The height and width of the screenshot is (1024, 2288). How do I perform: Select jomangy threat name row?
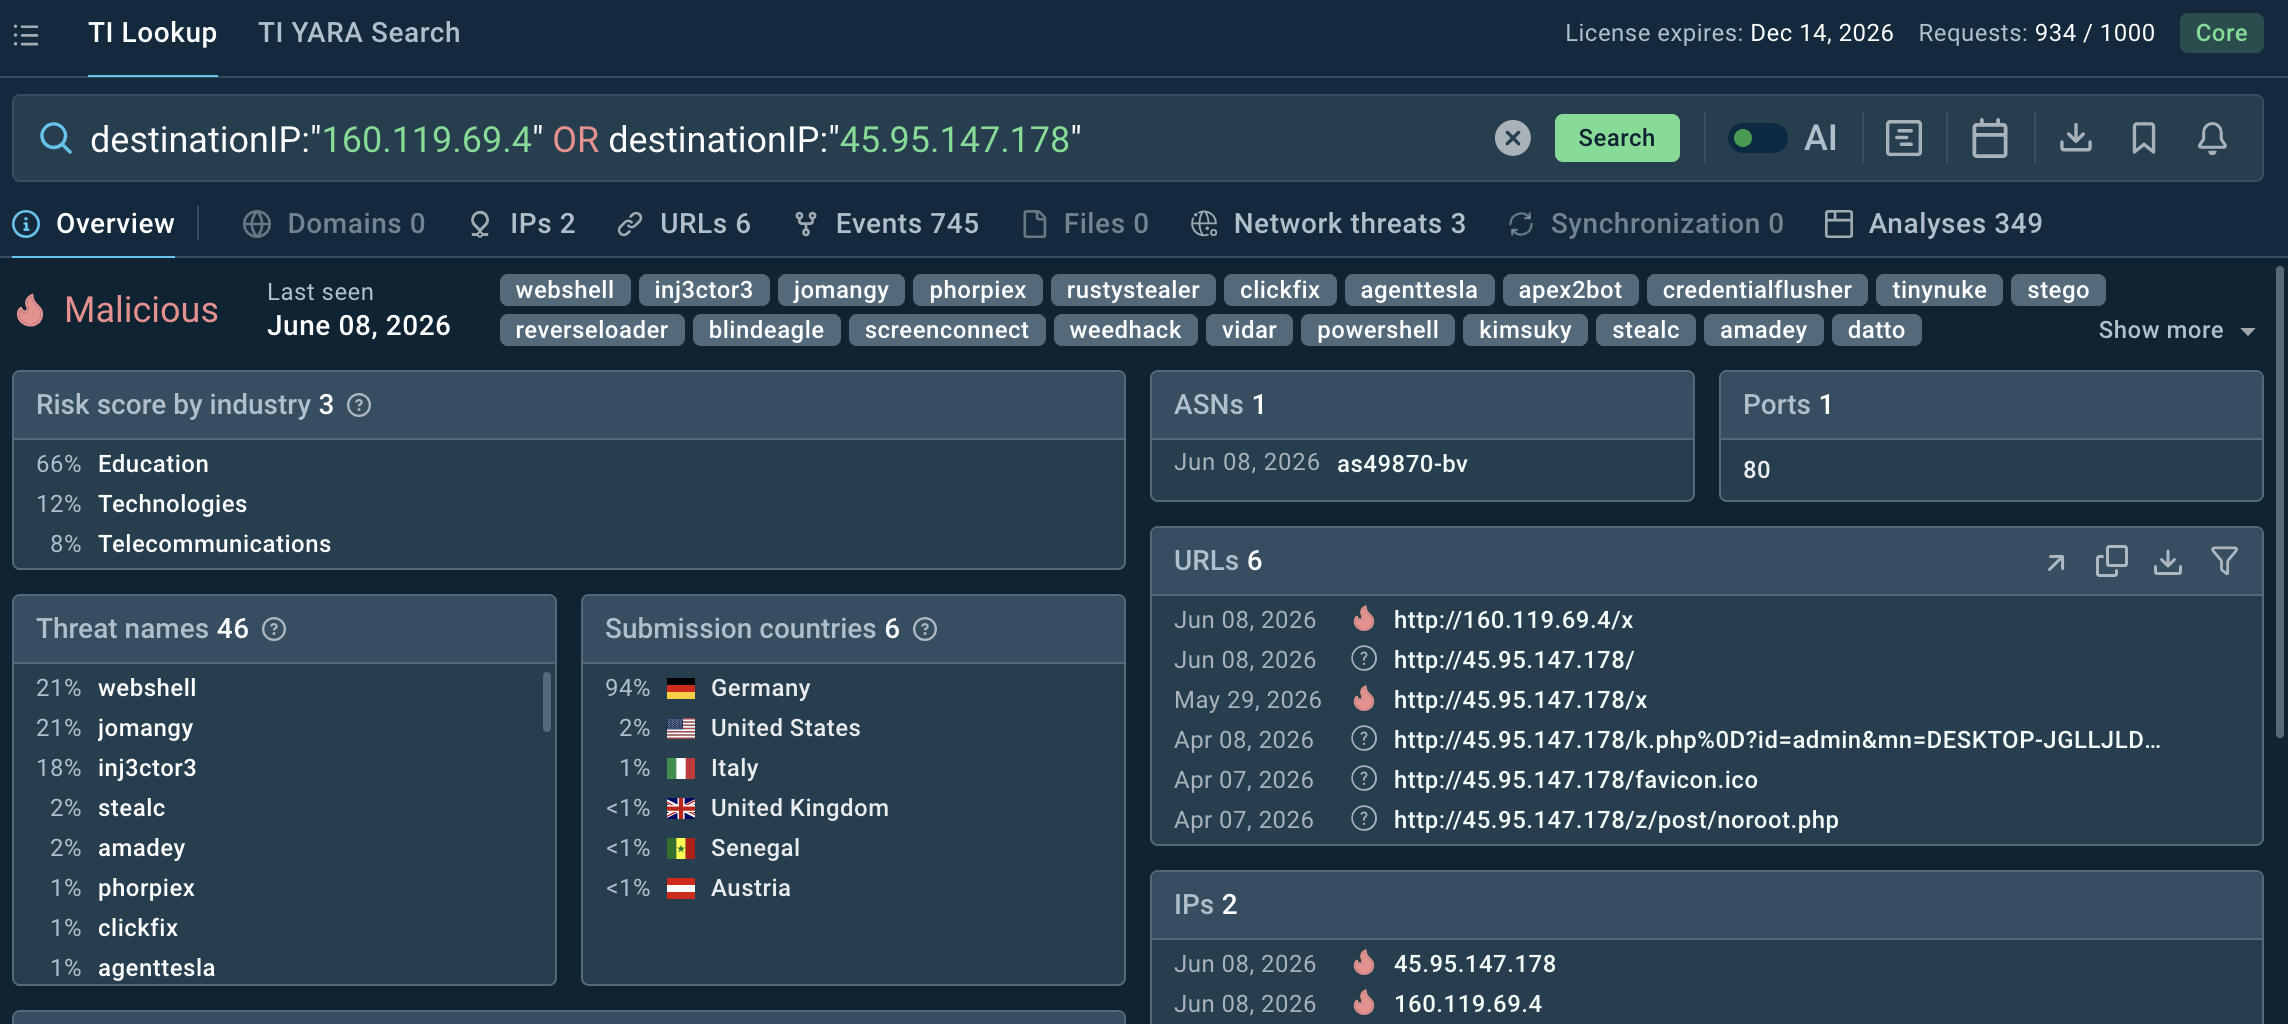point(283,728)
